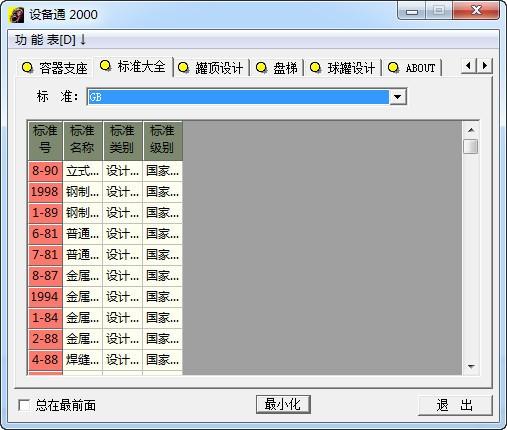Select the 标准号 column header

[45, 141]
